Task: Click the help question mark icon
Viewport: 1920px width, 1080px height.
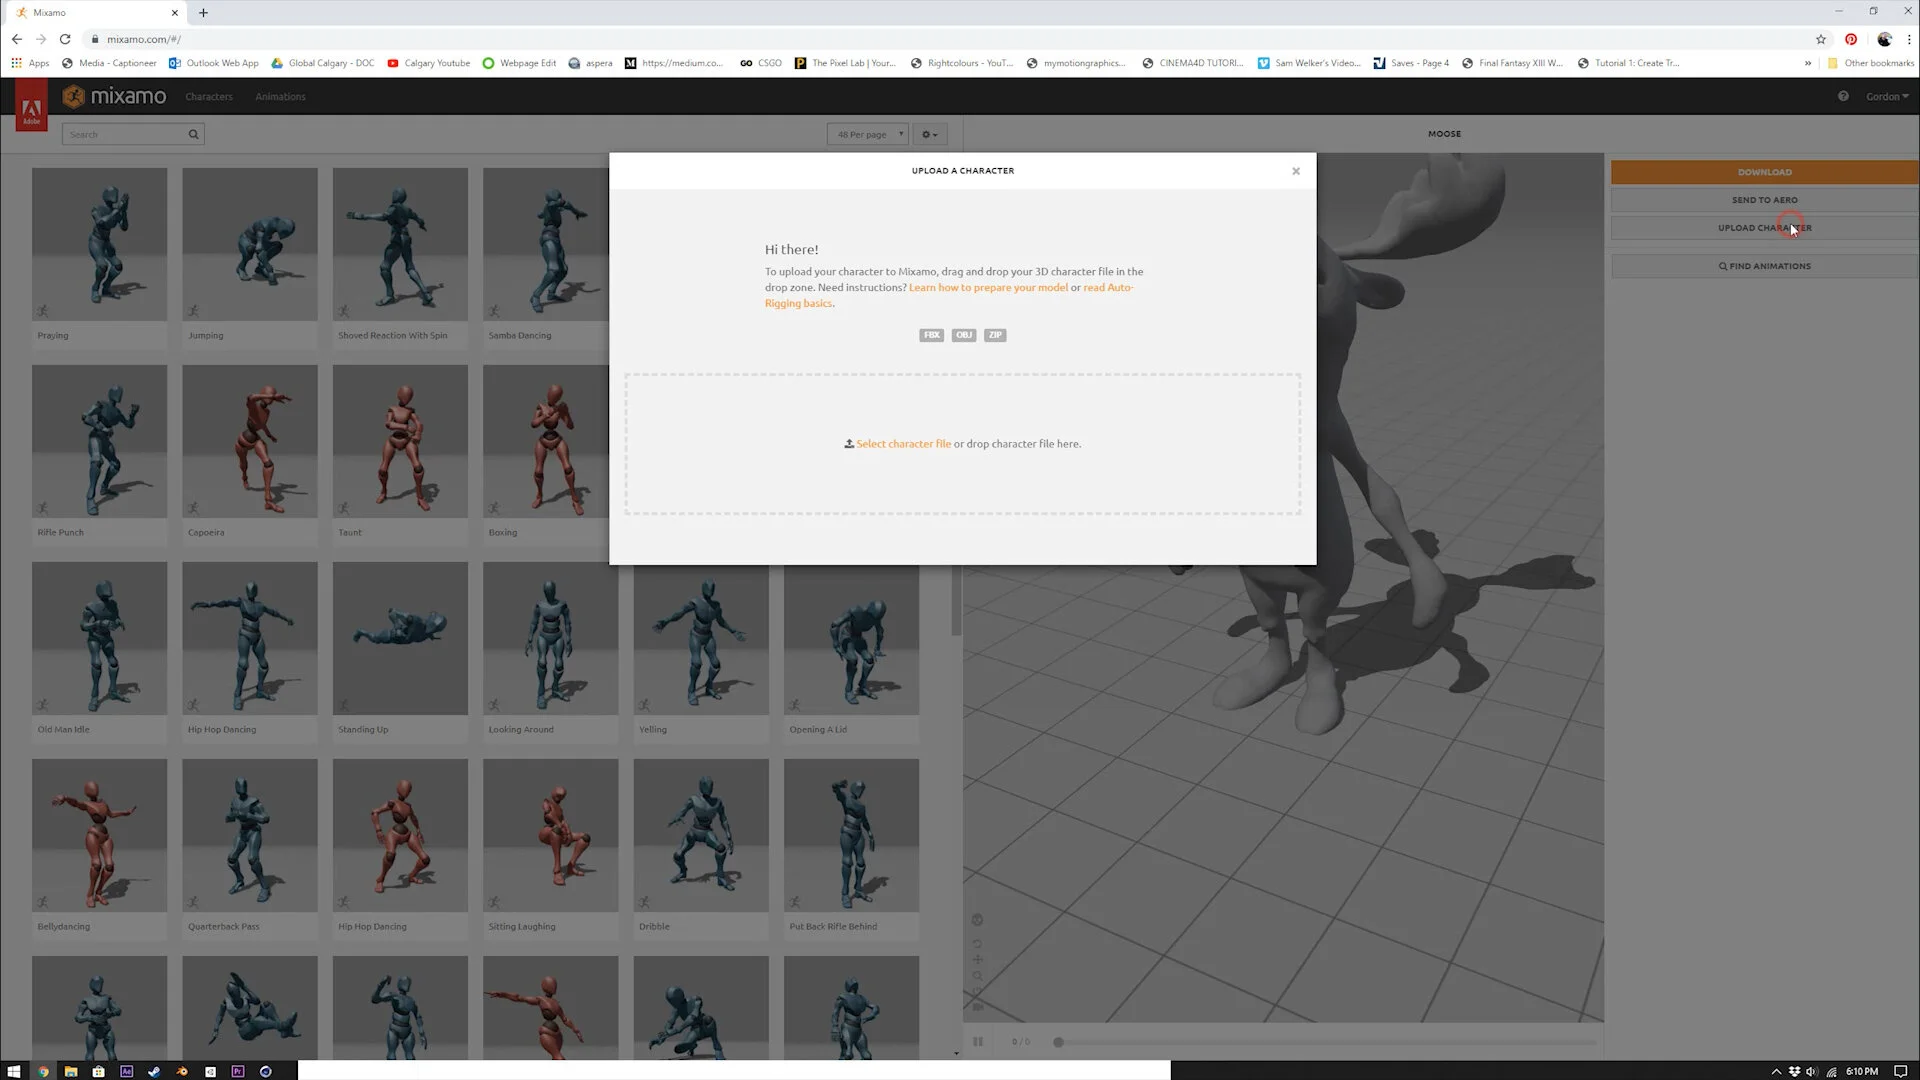Action: (1842, 97)
